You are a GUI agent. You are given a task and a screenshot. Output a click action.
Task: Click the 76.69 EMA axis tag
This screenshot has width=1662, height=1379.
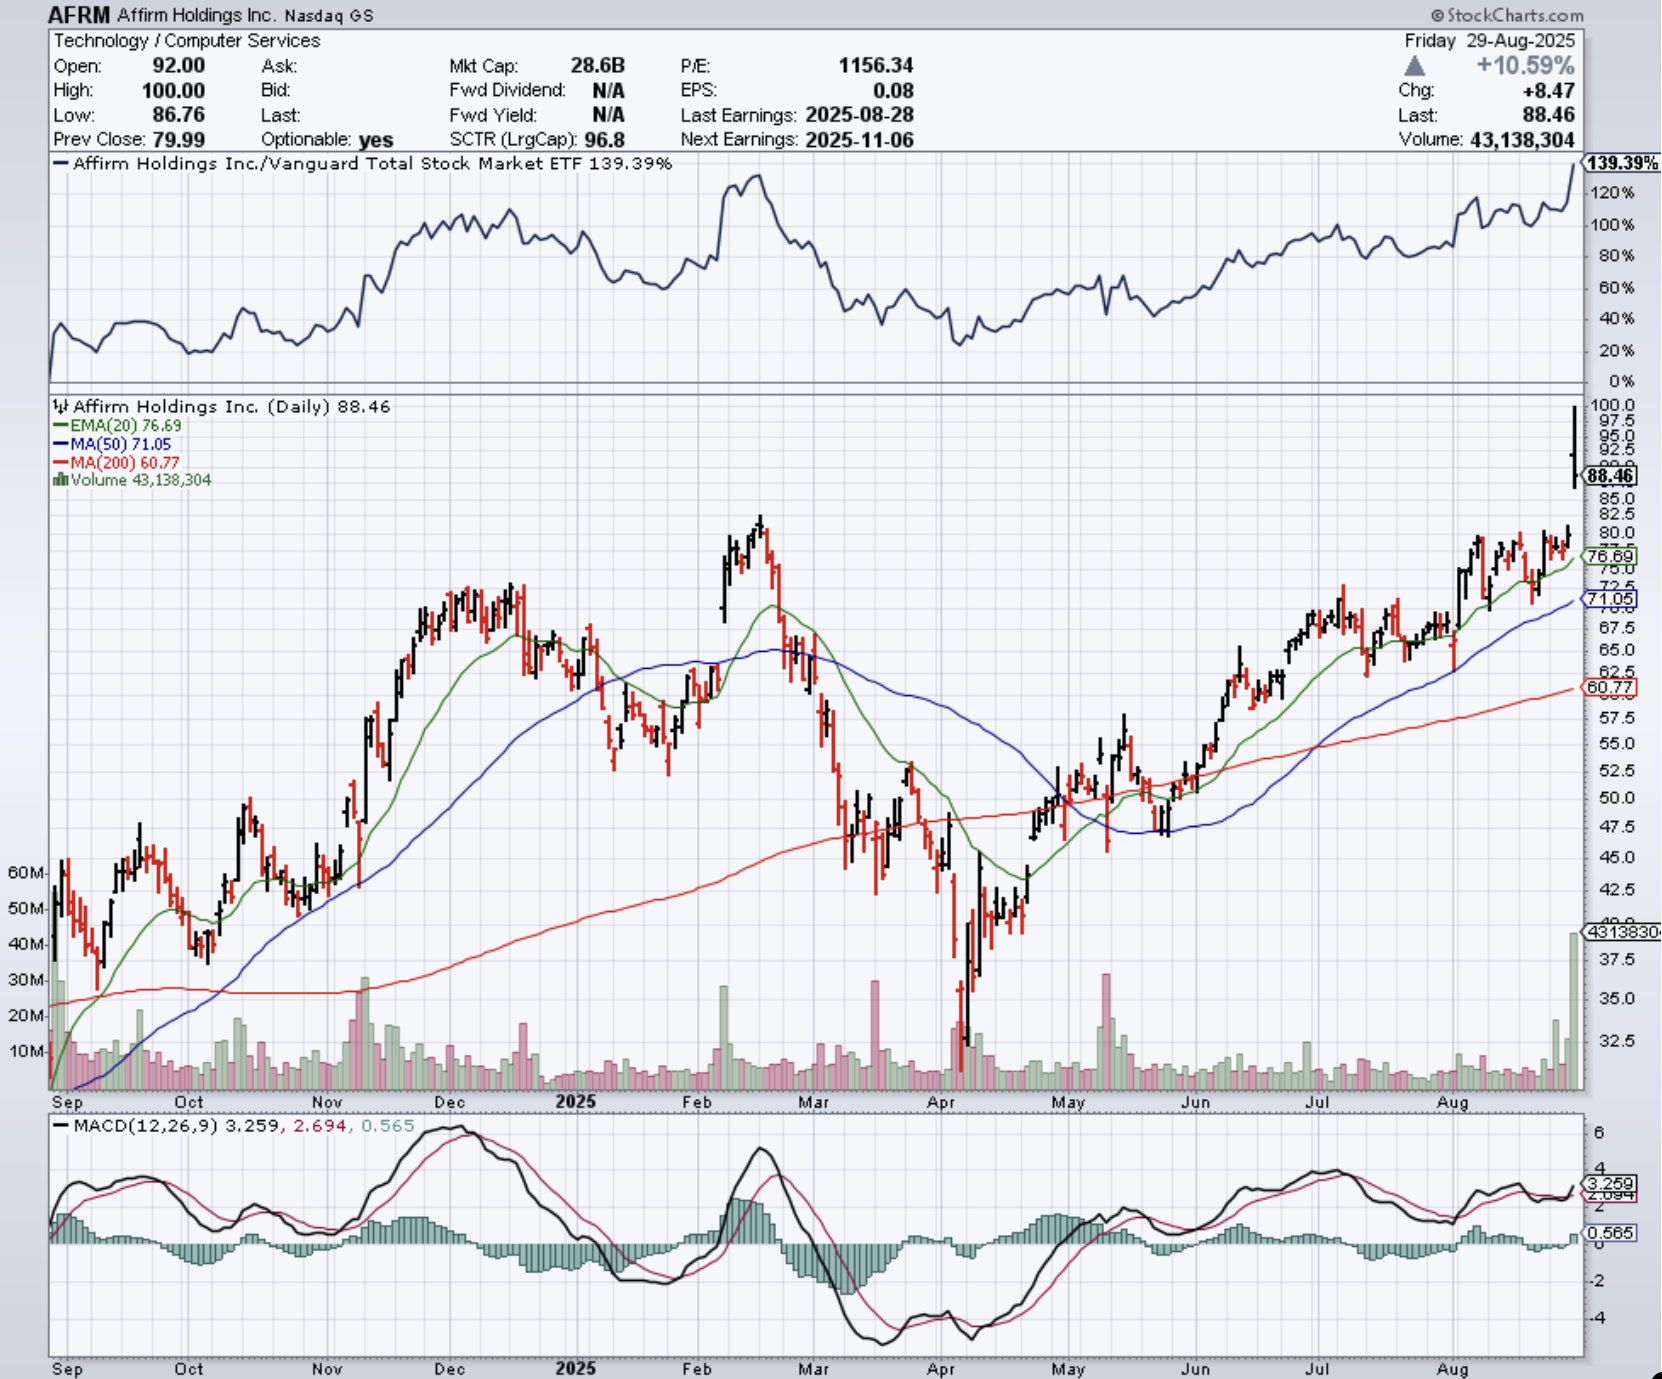coord(1609,556)
